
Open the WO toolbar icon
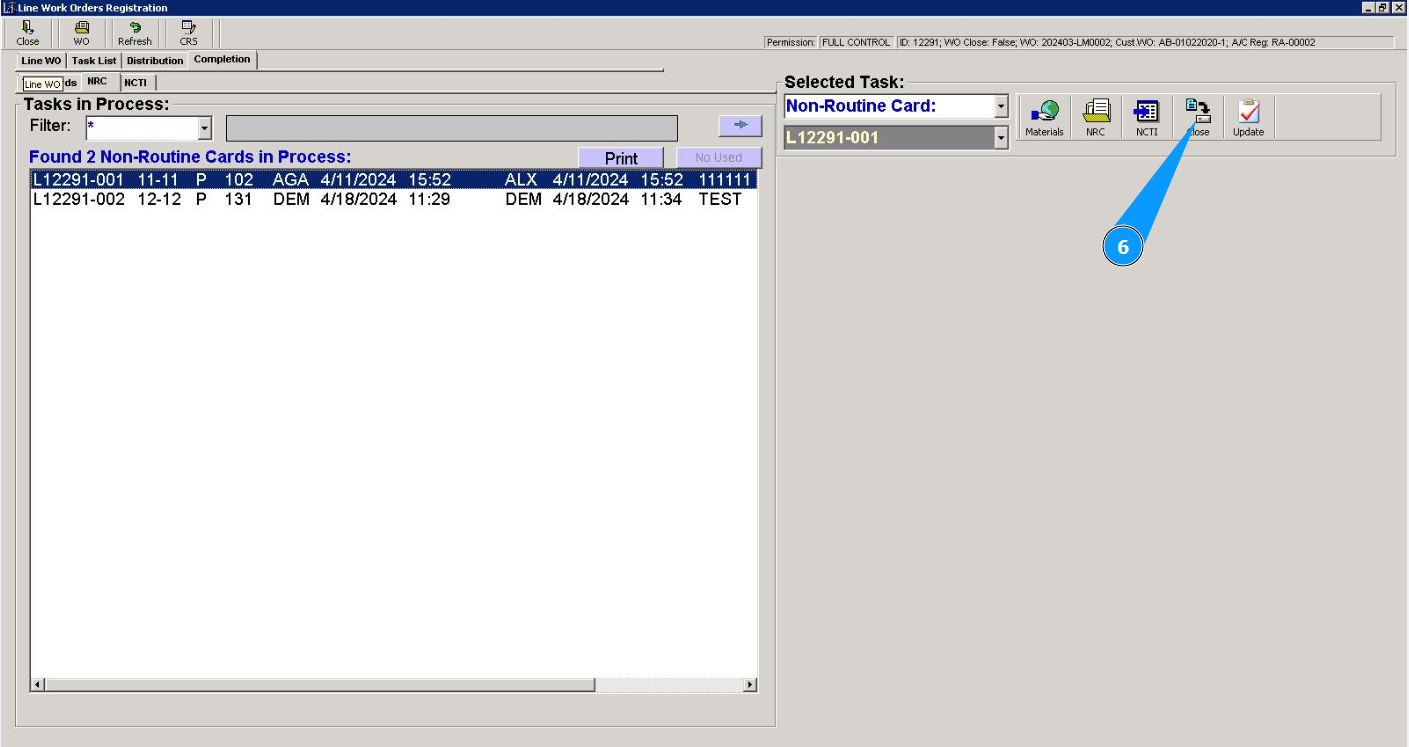click(81, 33)
